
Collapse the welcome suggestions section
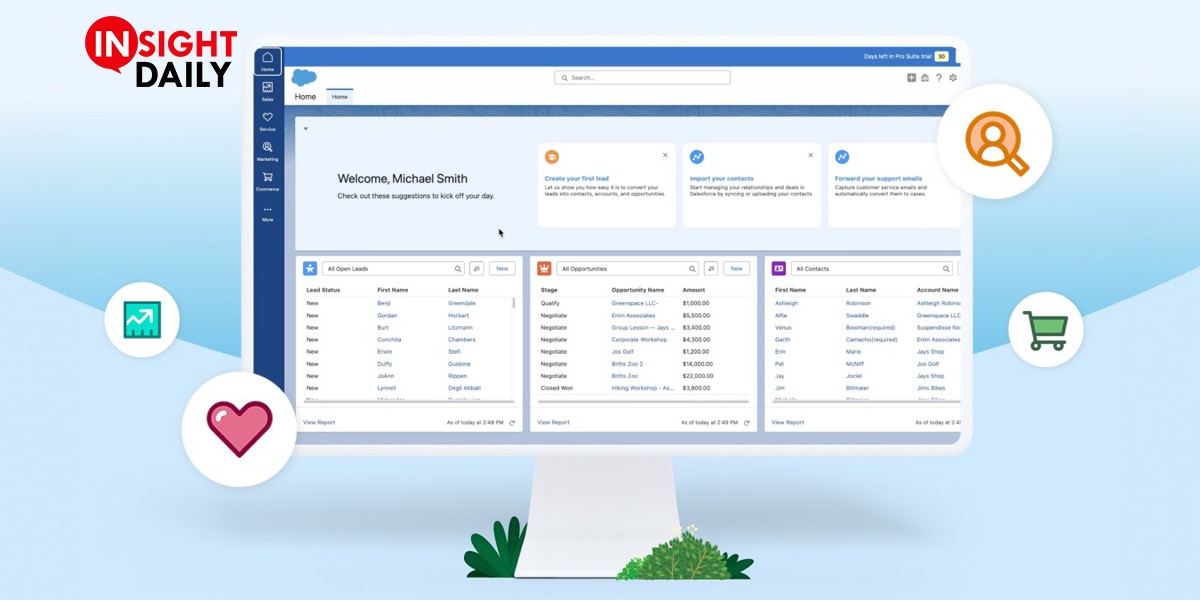click(306, 129)
